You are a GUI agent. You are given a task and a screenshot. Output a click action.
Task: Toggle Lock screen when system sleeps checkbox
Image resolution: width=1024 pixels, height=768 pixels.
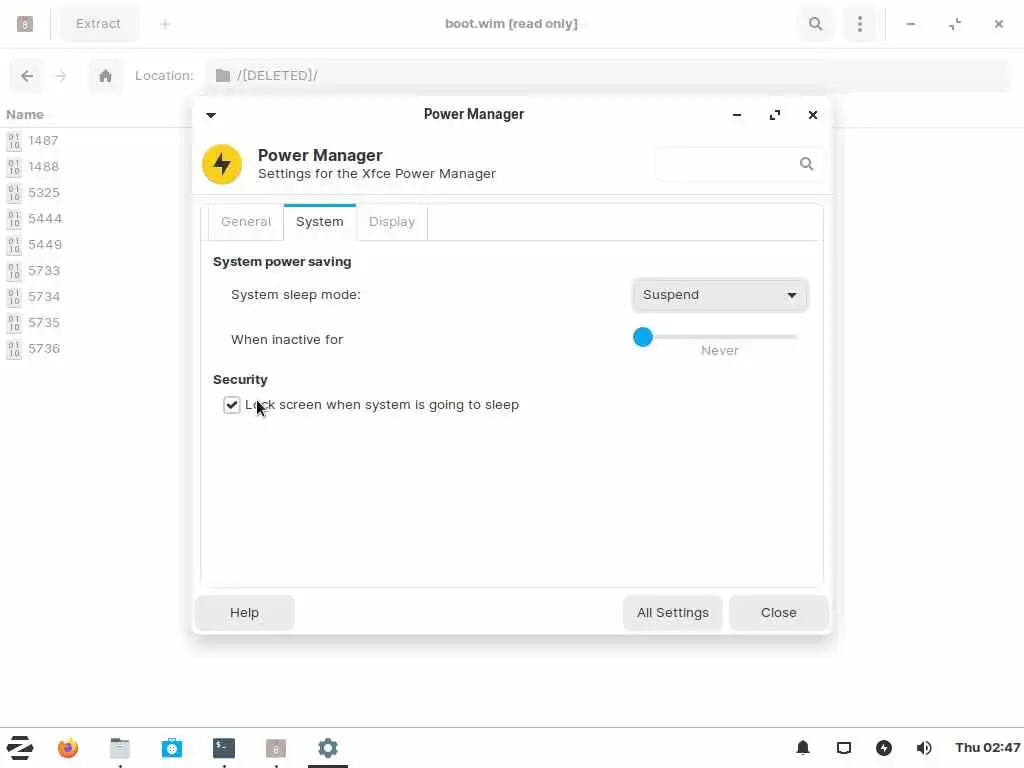[231, 405]
